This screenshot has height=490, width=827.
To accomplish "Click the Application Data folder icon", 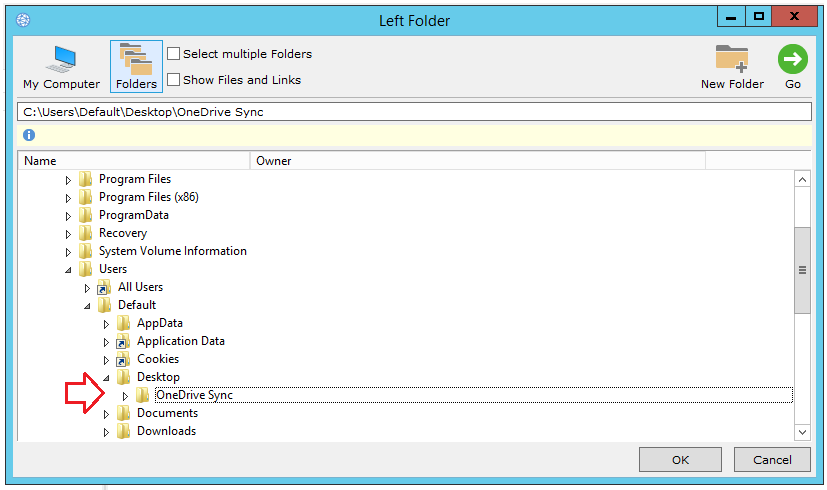I will pyautogui.click(x=124, y=341).
